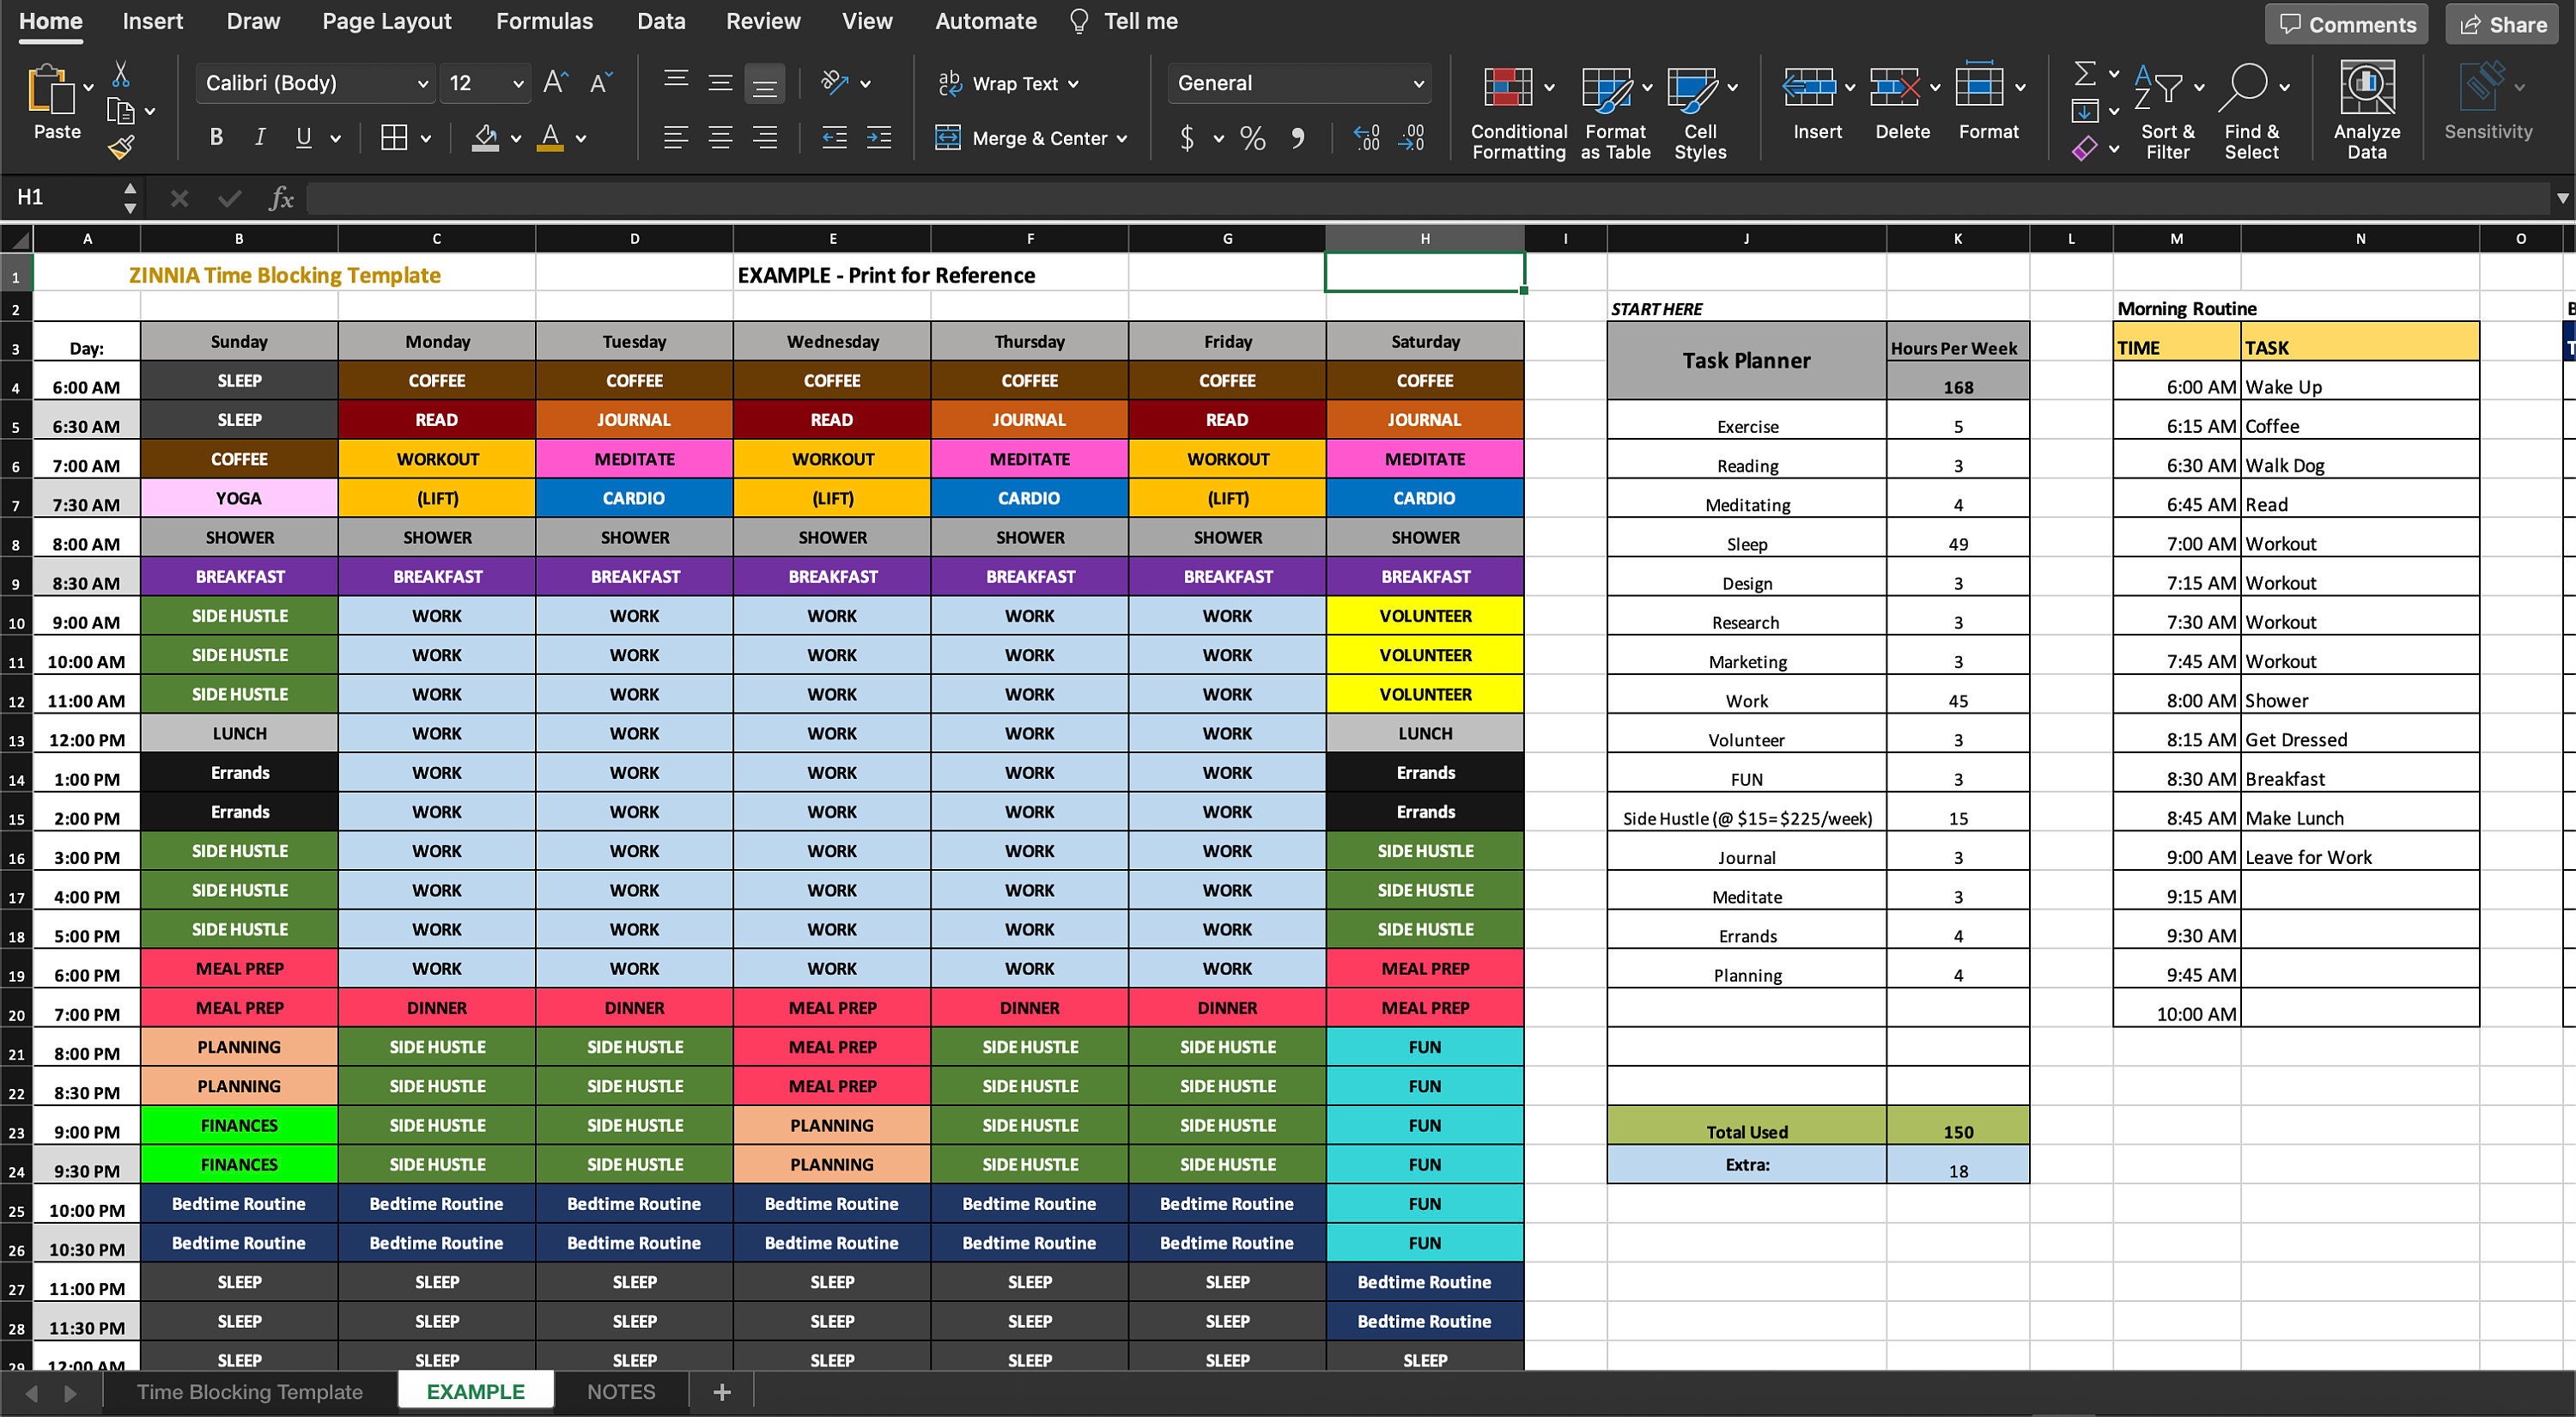Toggle bold formatting
Screen dimensions: 2576x1417
215,137
